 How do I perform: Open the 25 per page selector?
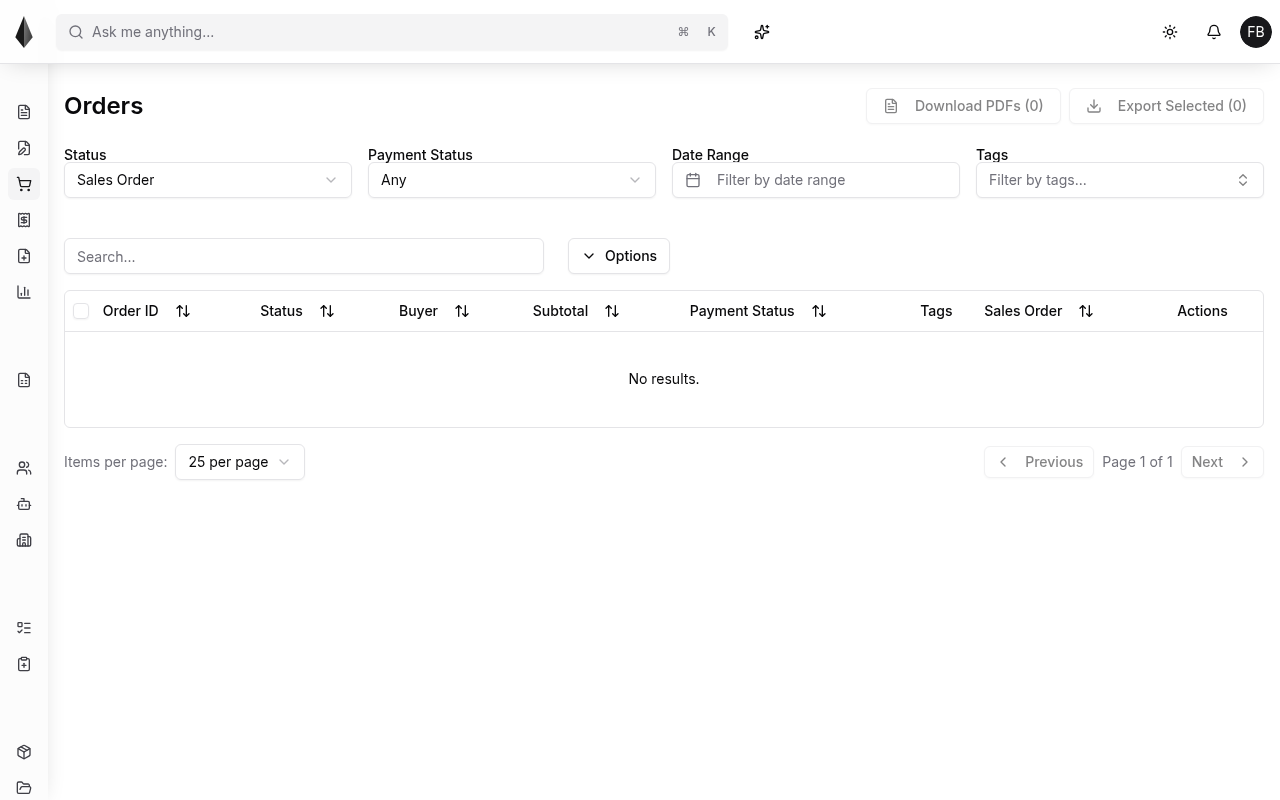click(x=240, y=462)
